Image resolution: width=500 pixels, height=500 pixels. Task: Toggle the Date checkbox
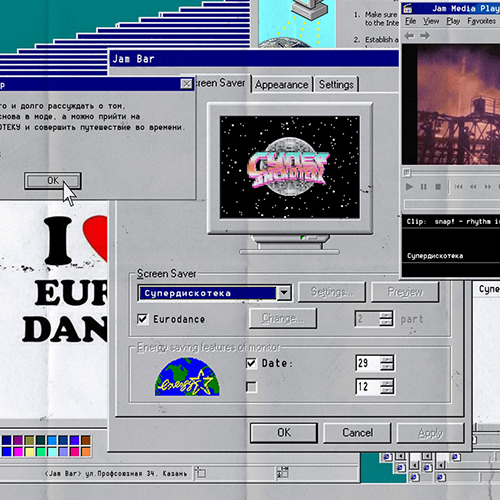tap(251, 363)
